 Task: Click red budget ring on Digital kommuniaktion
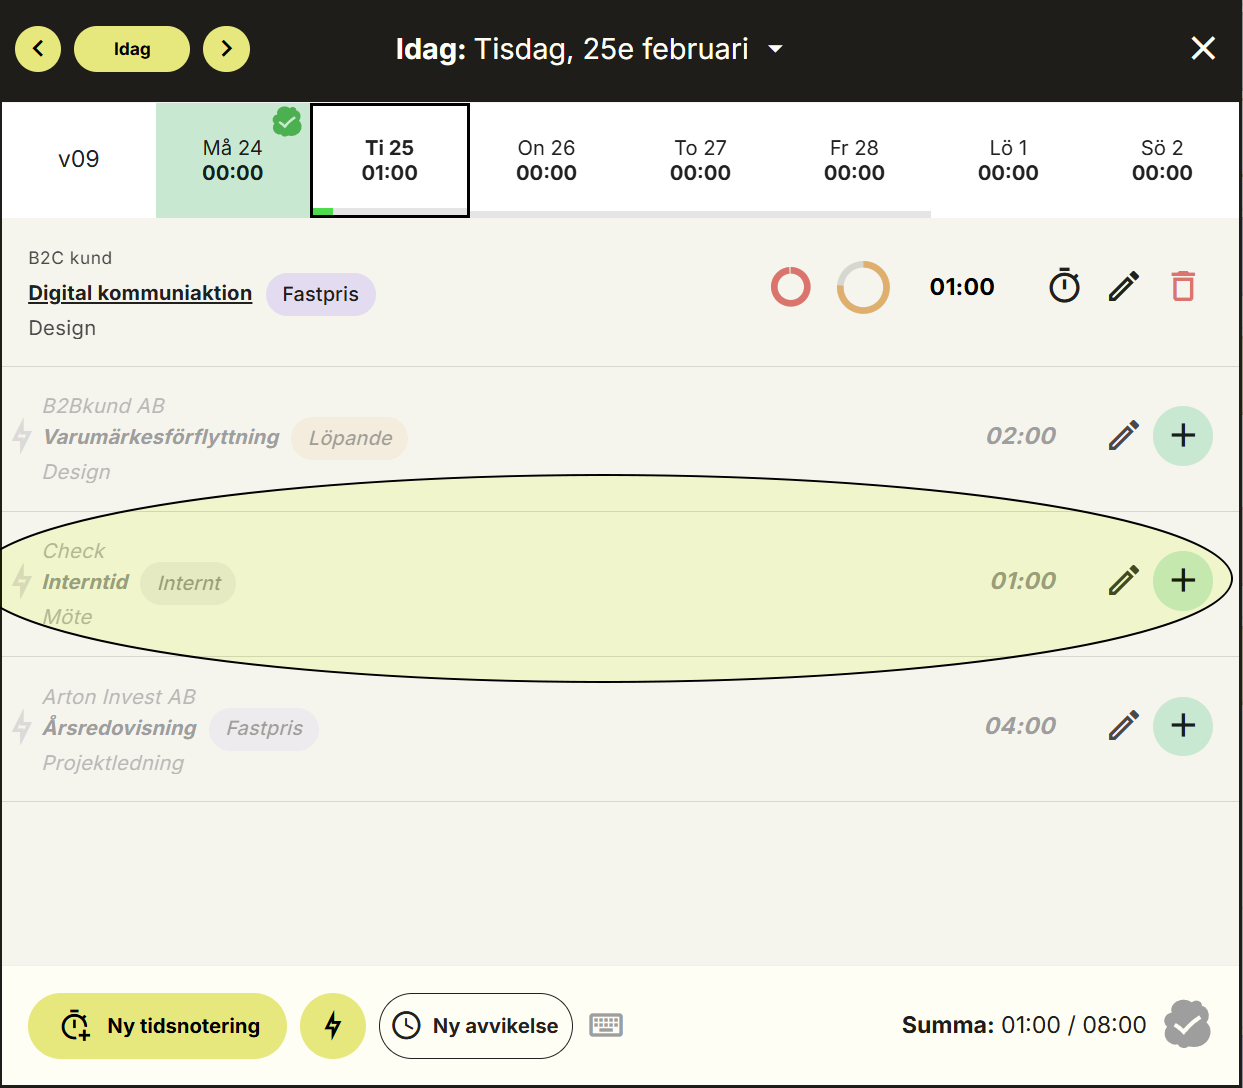pyautogui.click(x=790, y=287)
